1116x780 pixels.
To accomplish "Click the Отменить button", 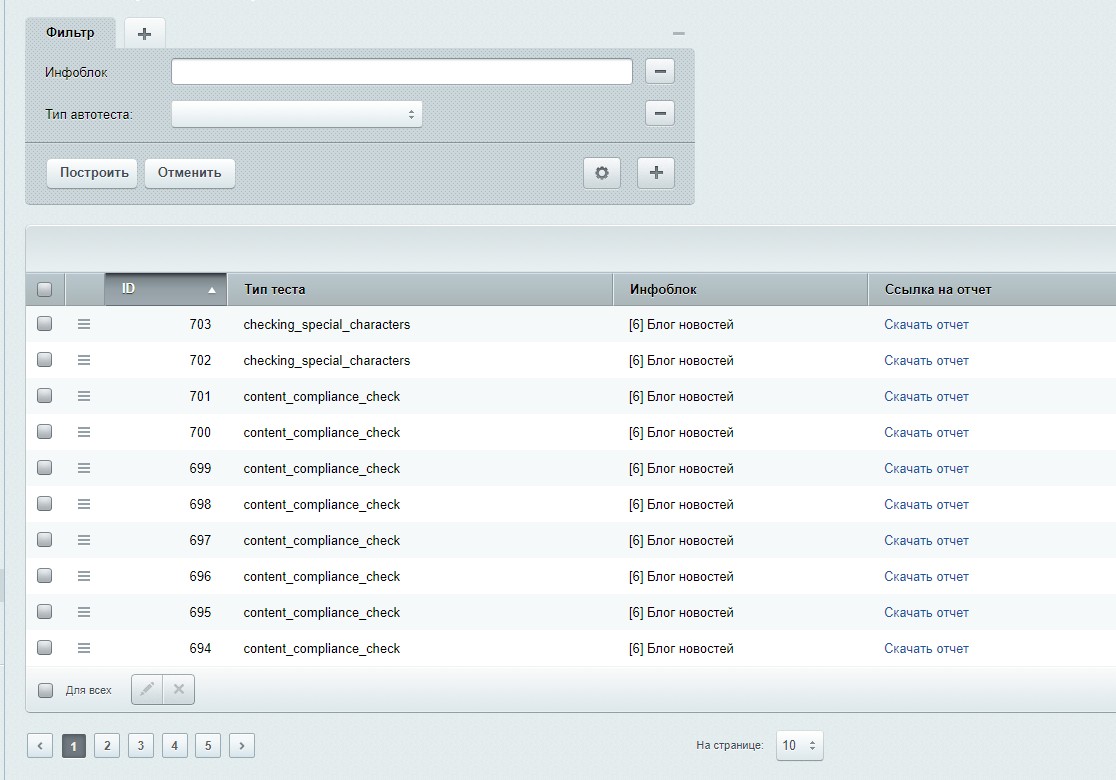I will pyautogui.click(x=190, y=173).
